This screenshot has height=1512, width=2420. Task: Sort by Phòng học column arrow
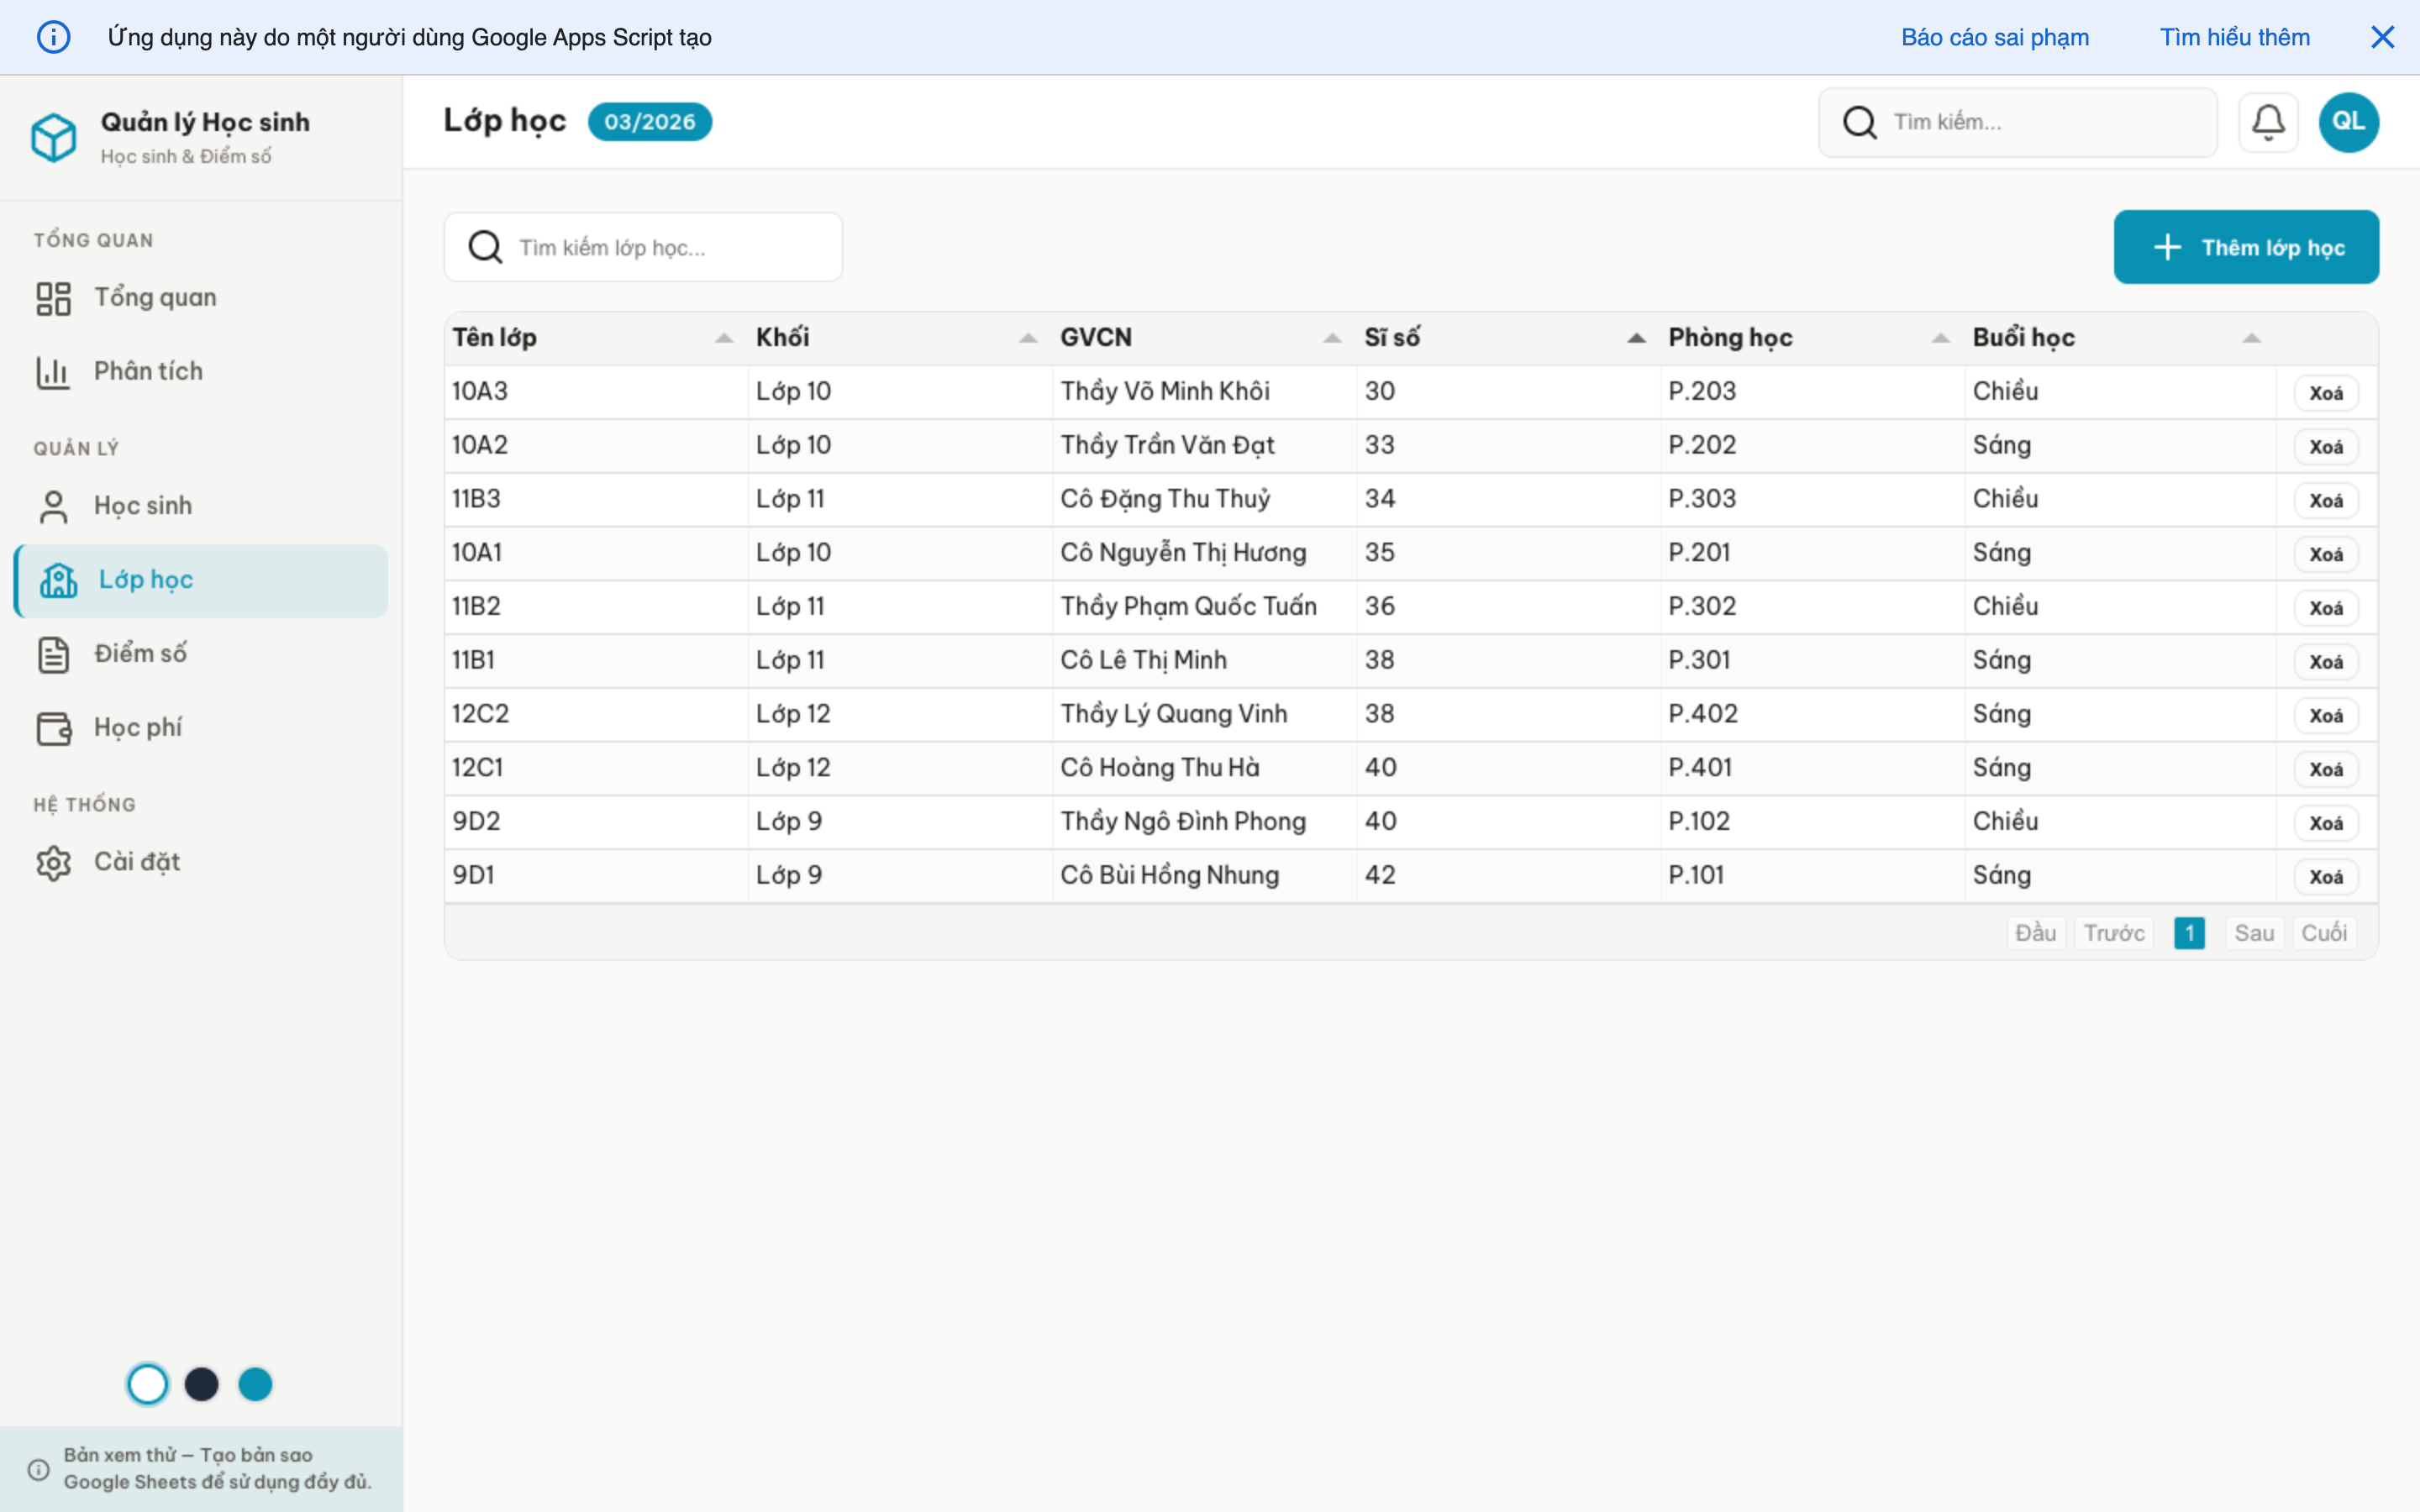click(1940, 337)
